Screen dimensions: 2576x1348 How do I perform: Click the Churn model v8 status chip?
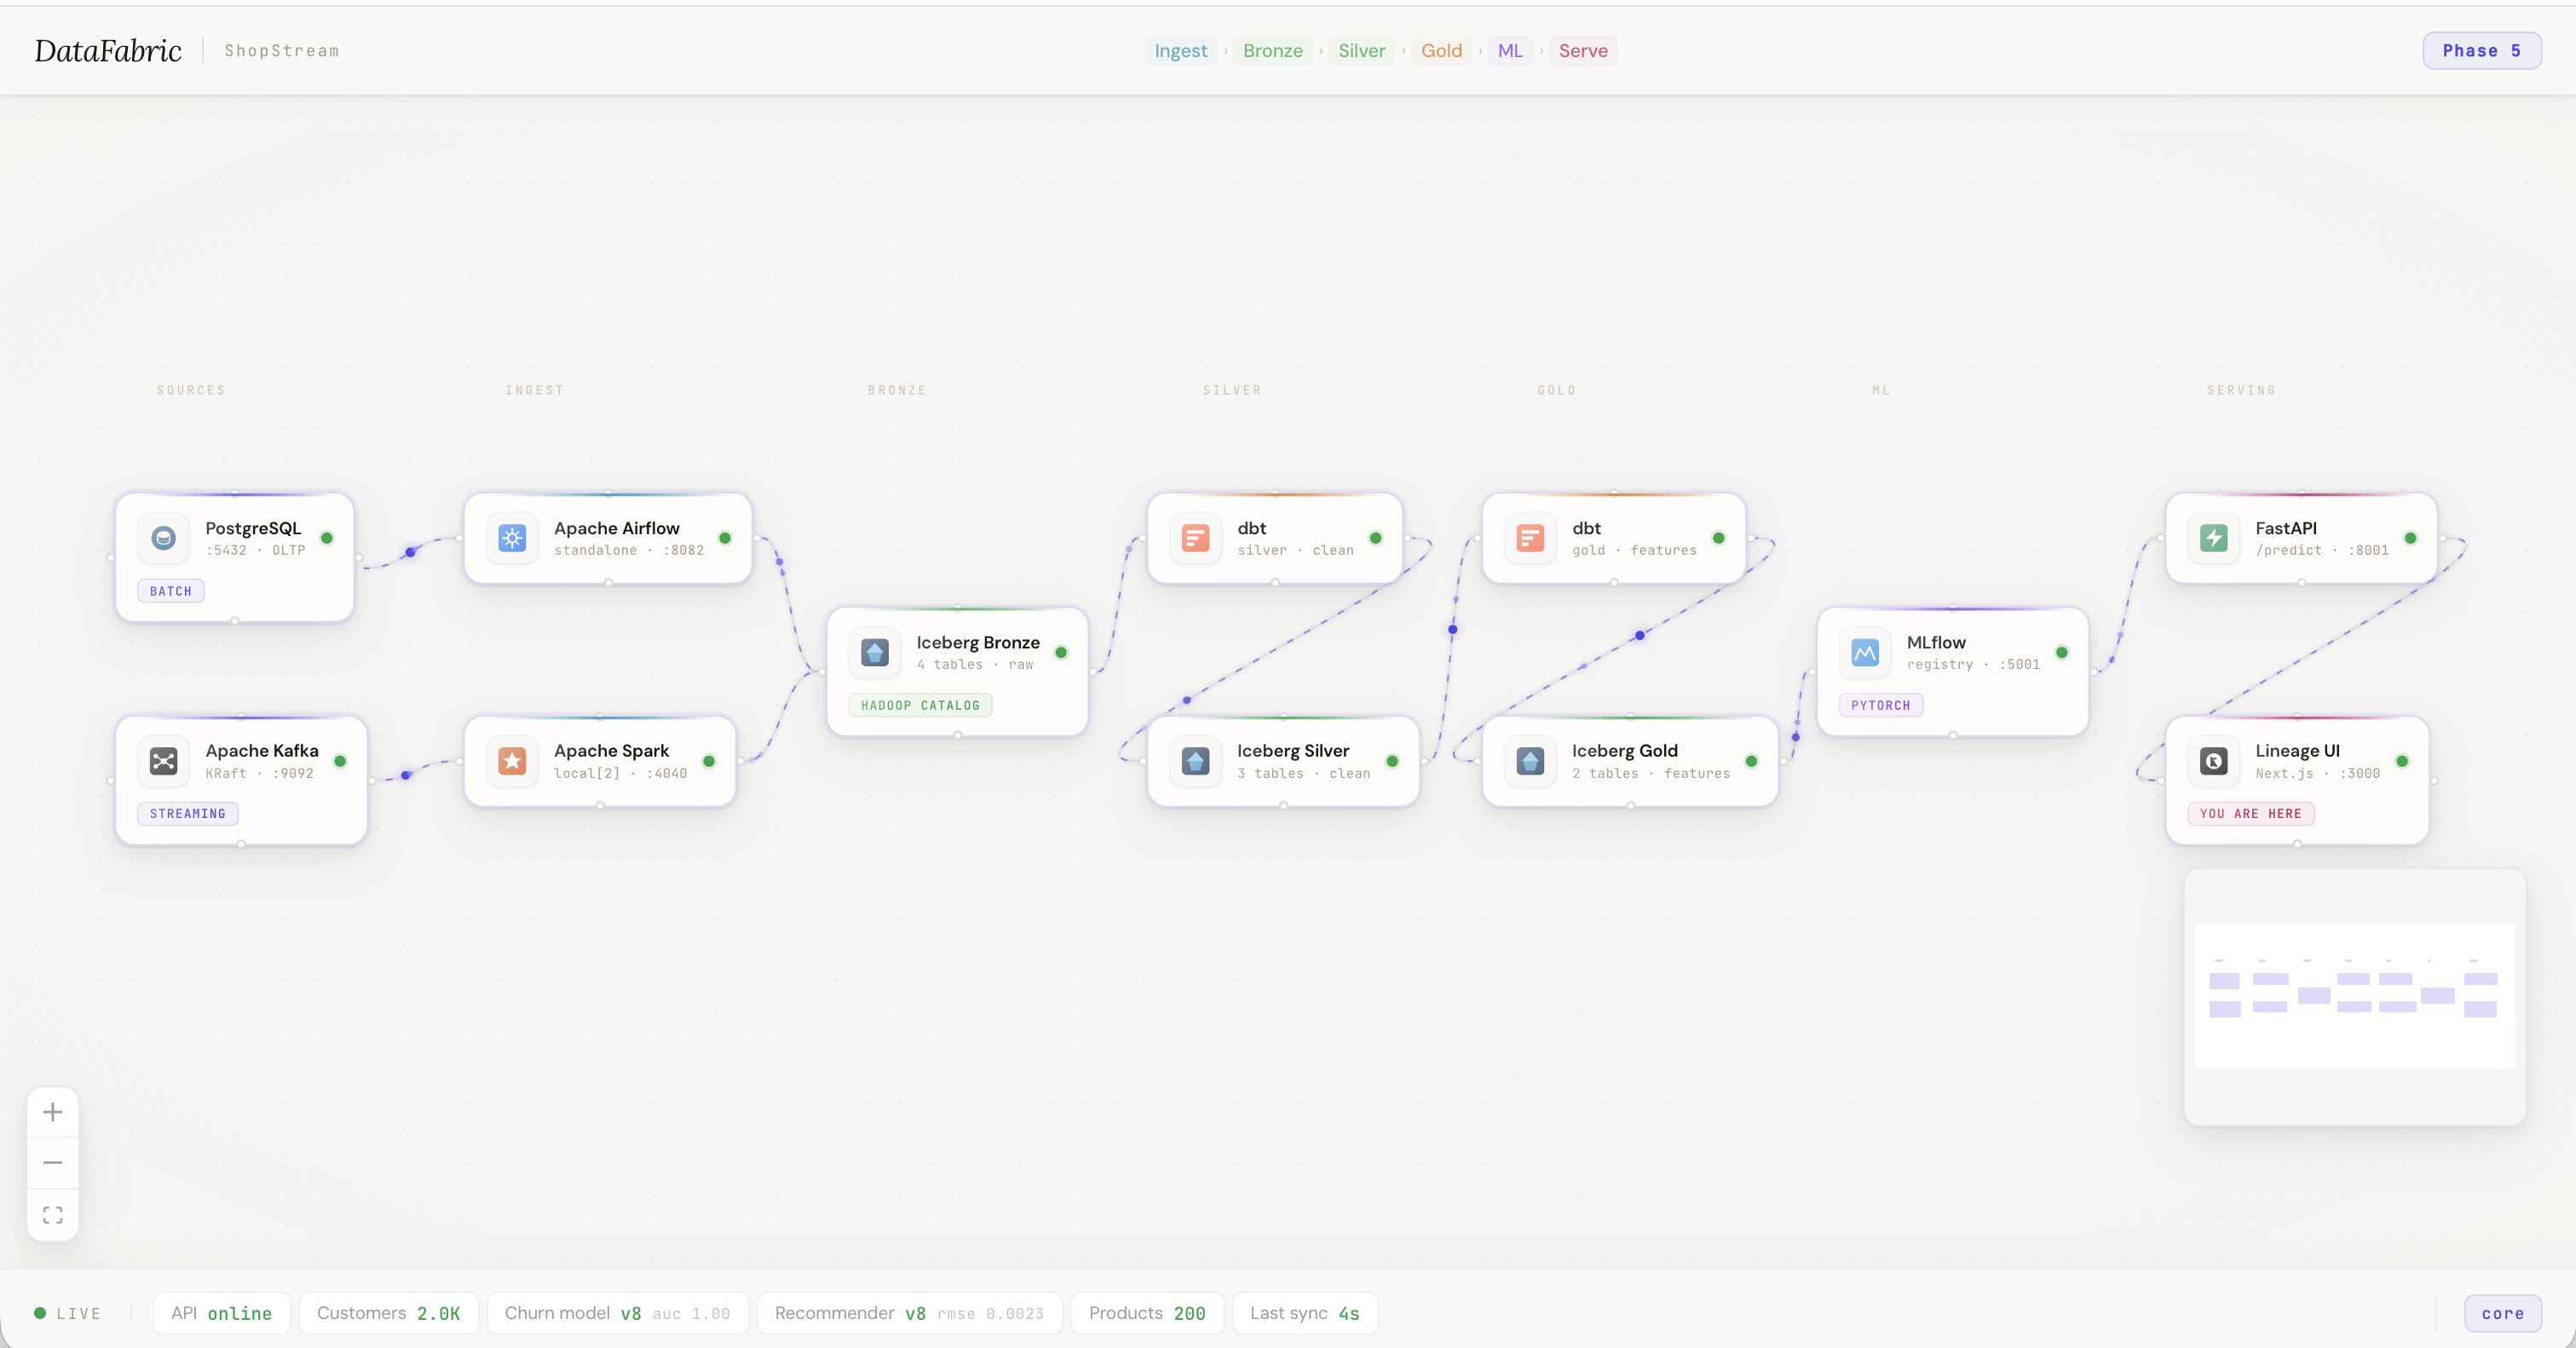(616, 1314)
